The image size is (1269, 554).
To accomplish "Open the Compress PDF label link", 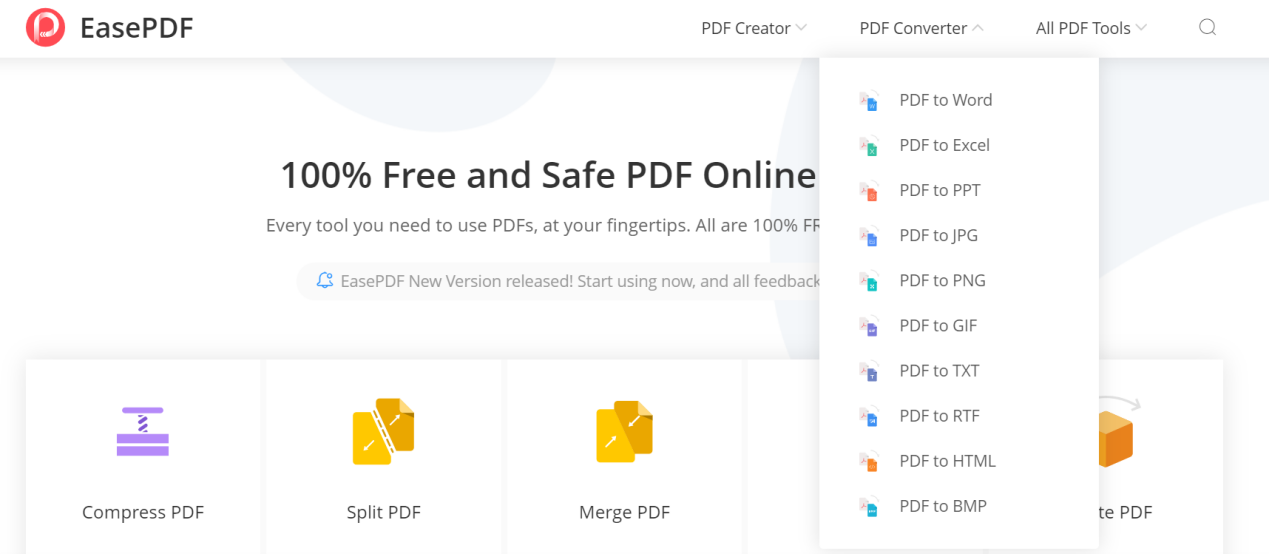I will tap(143, 513).
